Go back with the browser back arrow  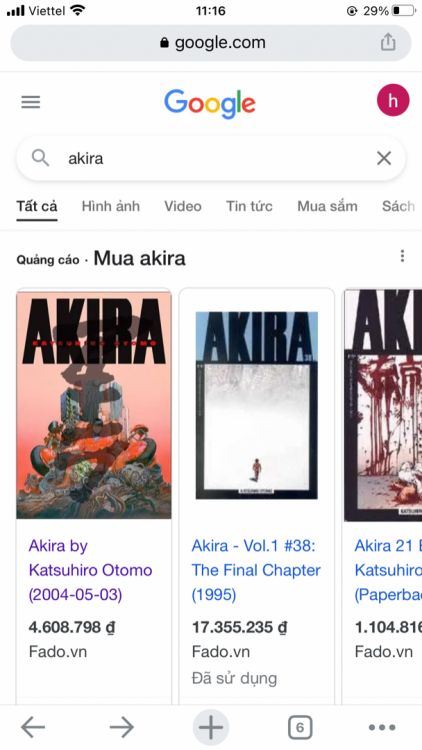pyautogui.click(x=33, y=728)
